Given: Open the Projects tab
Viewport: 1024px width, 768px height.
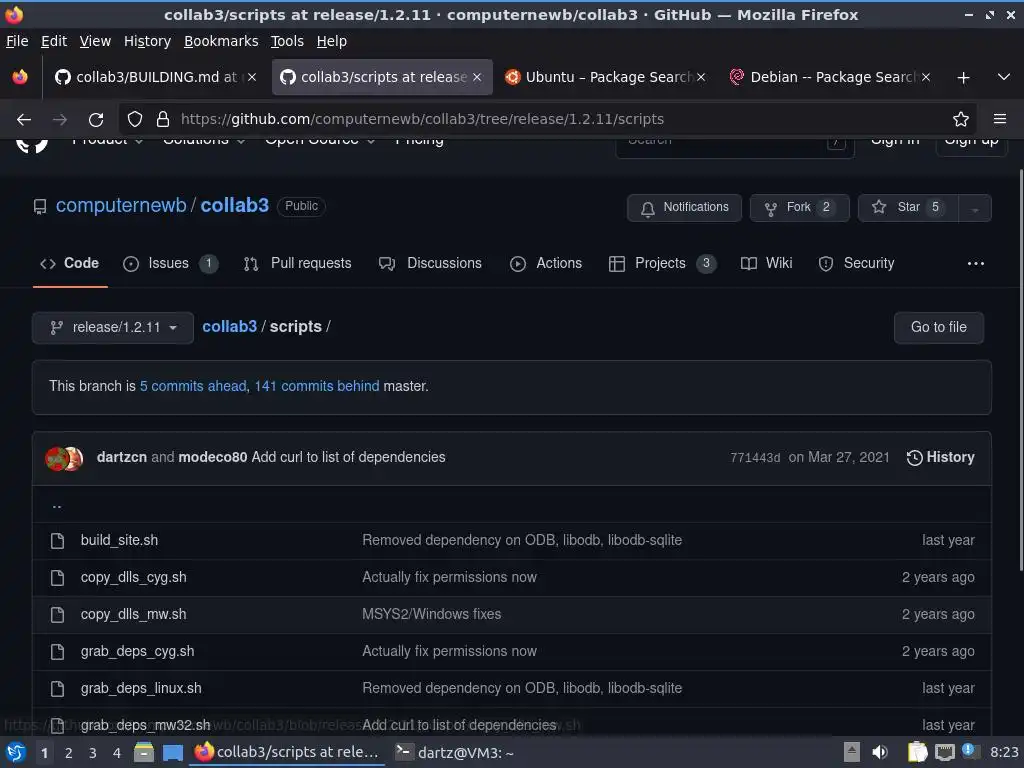Looking at the screenshot, I should point(662,263).
